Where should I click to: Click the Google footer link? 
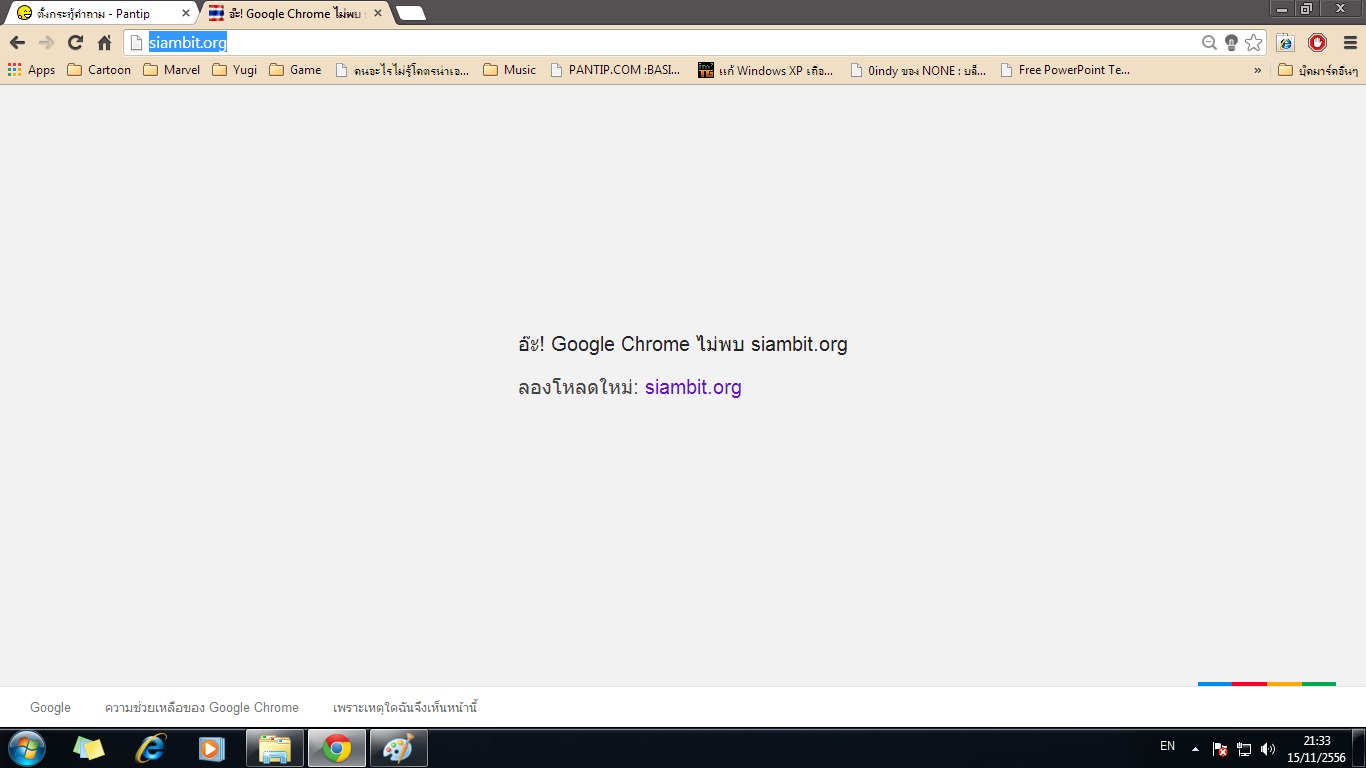[50, 707]
